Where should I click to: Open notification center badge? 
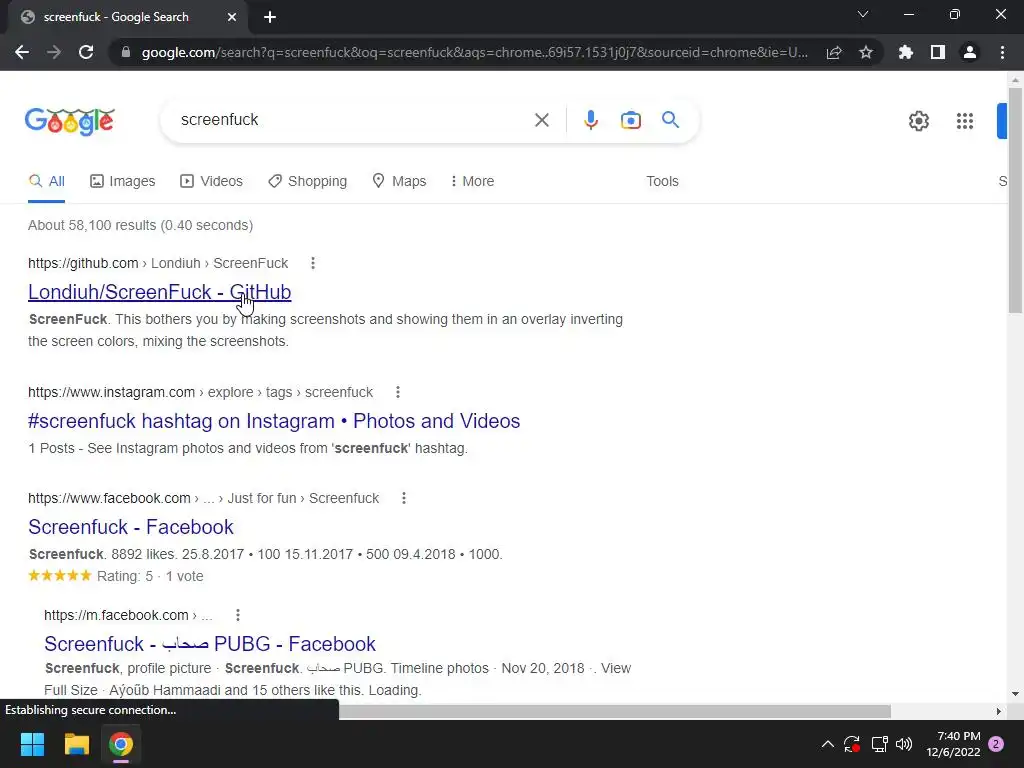point(996,744)
